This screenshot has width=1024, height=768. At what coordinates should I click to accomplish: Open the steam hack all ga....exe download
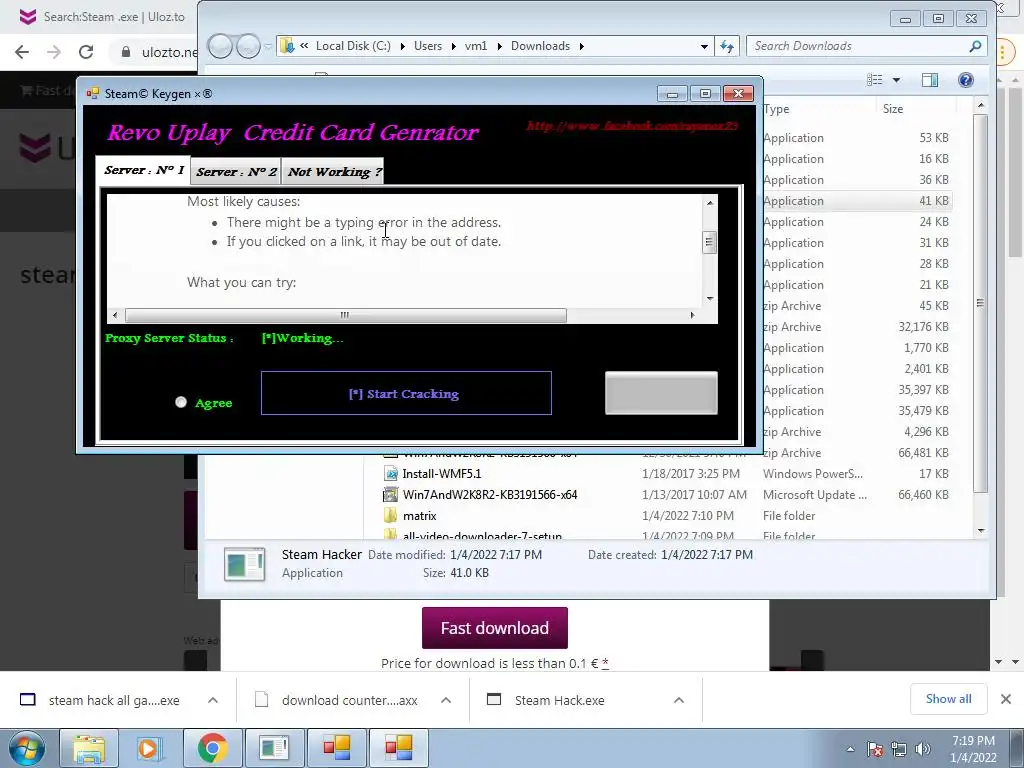(114, 700)
